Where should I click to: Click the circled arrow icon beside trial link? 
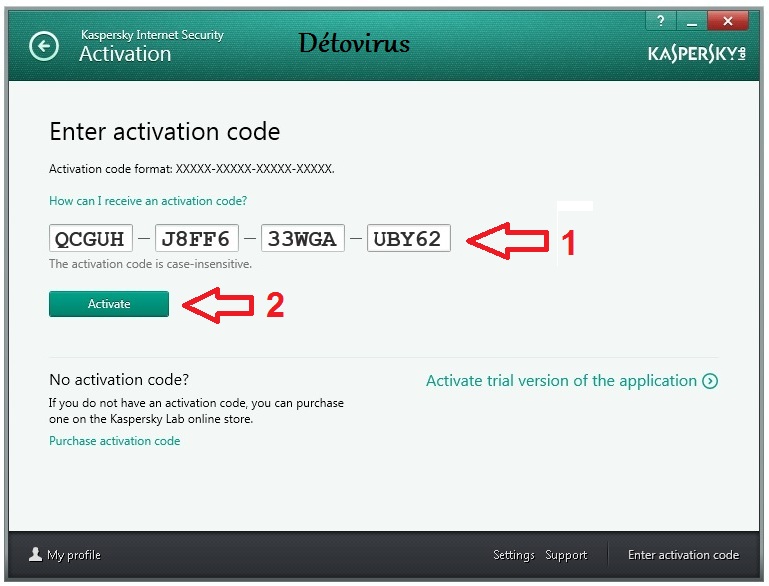point(710,381)
